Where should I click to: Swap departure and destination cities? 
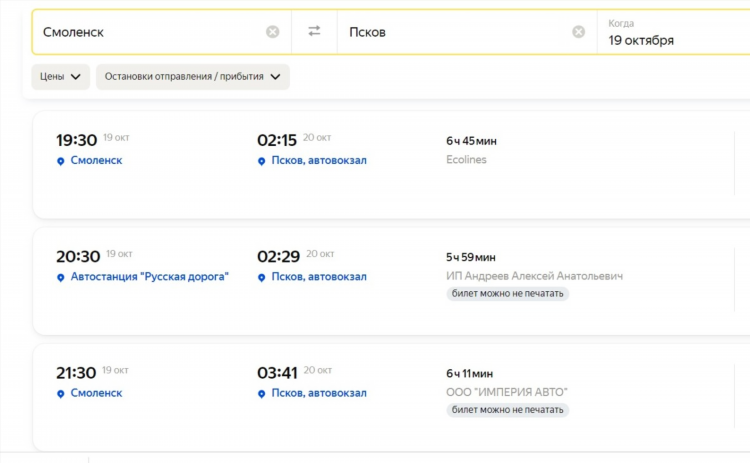click(x=314, y=31)
